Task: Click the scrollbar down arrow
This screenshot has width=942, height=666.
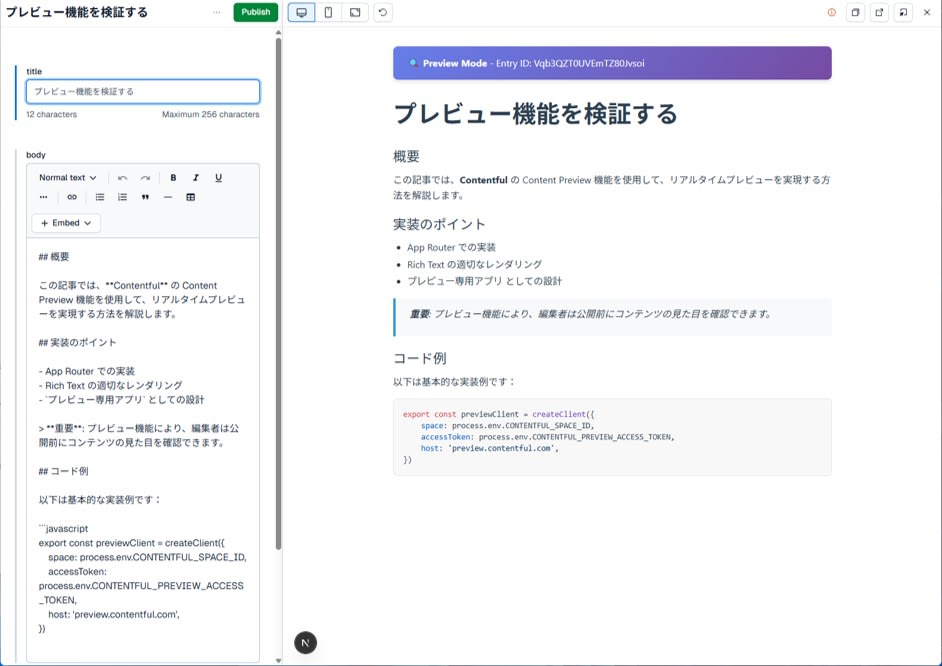Action: pos(278,661)
